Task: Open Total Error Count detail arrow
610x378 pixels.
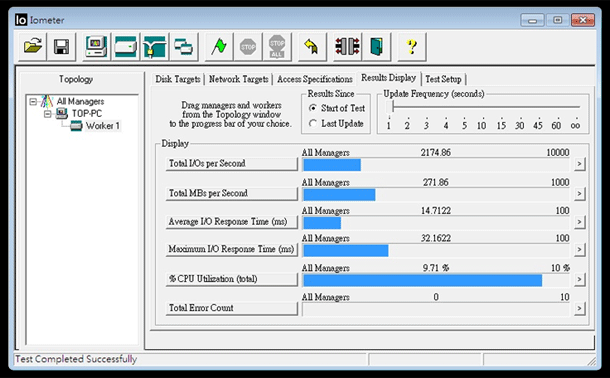Action: 579,308
